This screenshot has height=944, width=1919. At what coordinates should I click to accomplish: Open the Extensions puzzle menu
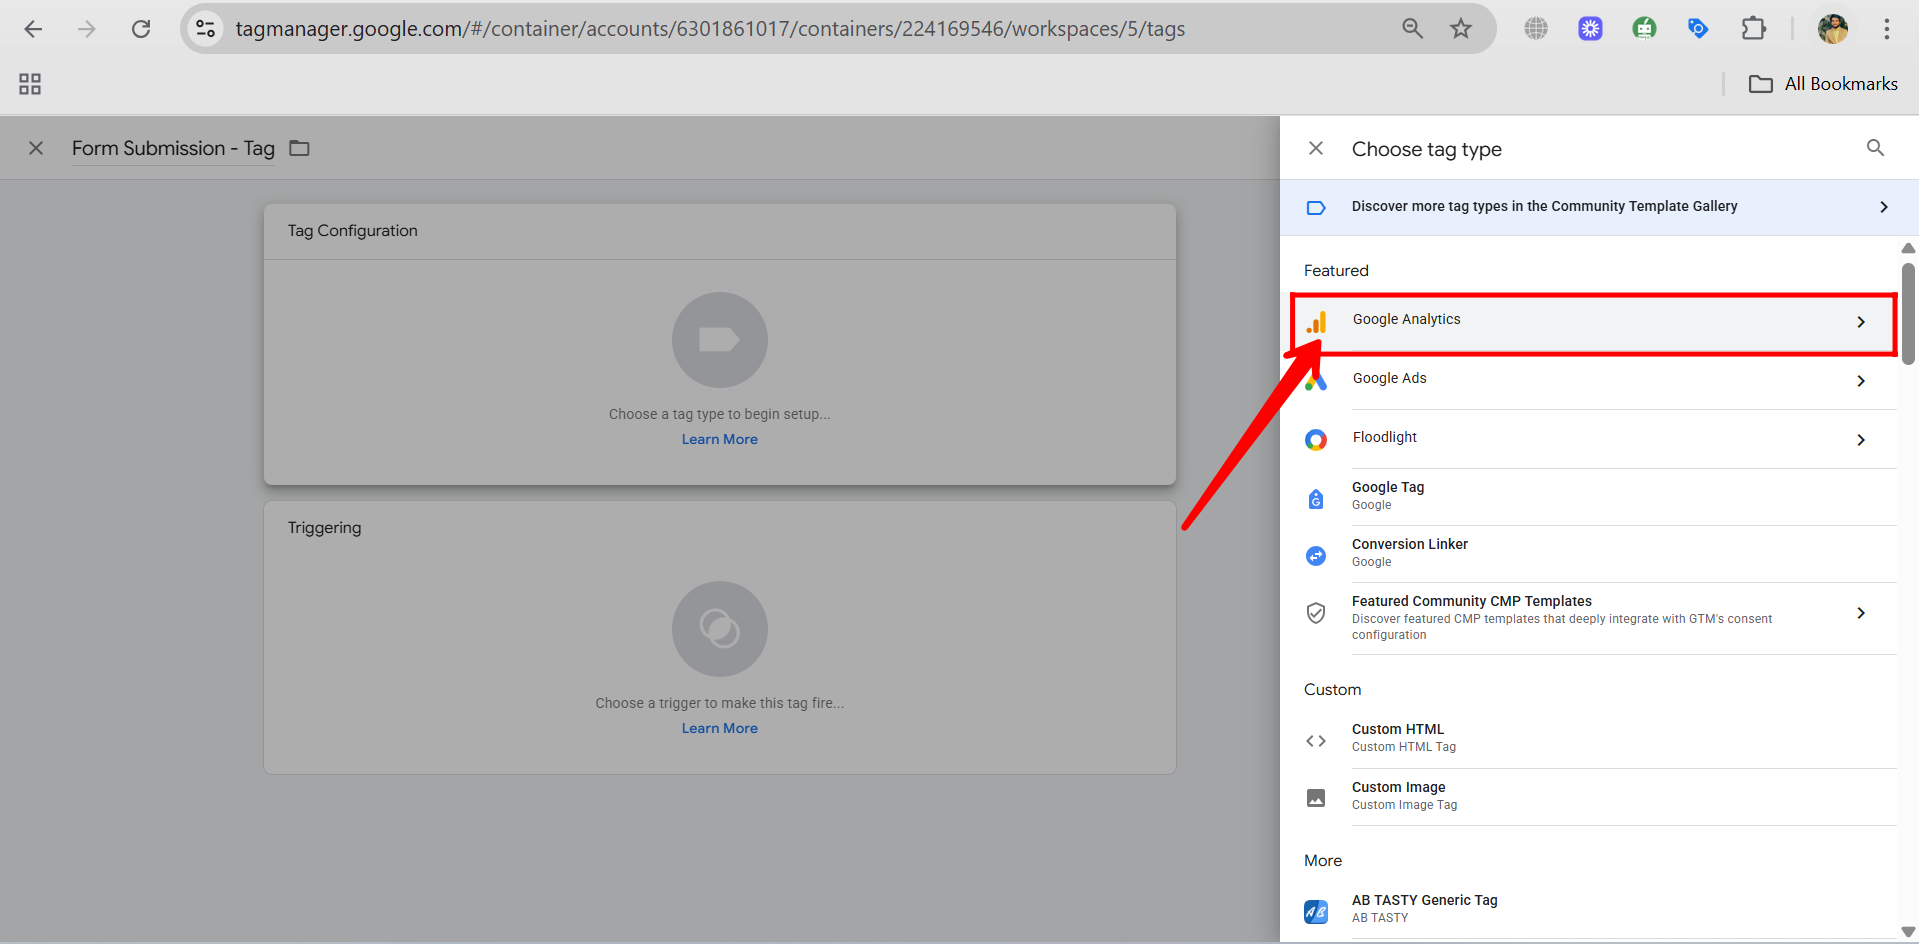(1753, 29)
